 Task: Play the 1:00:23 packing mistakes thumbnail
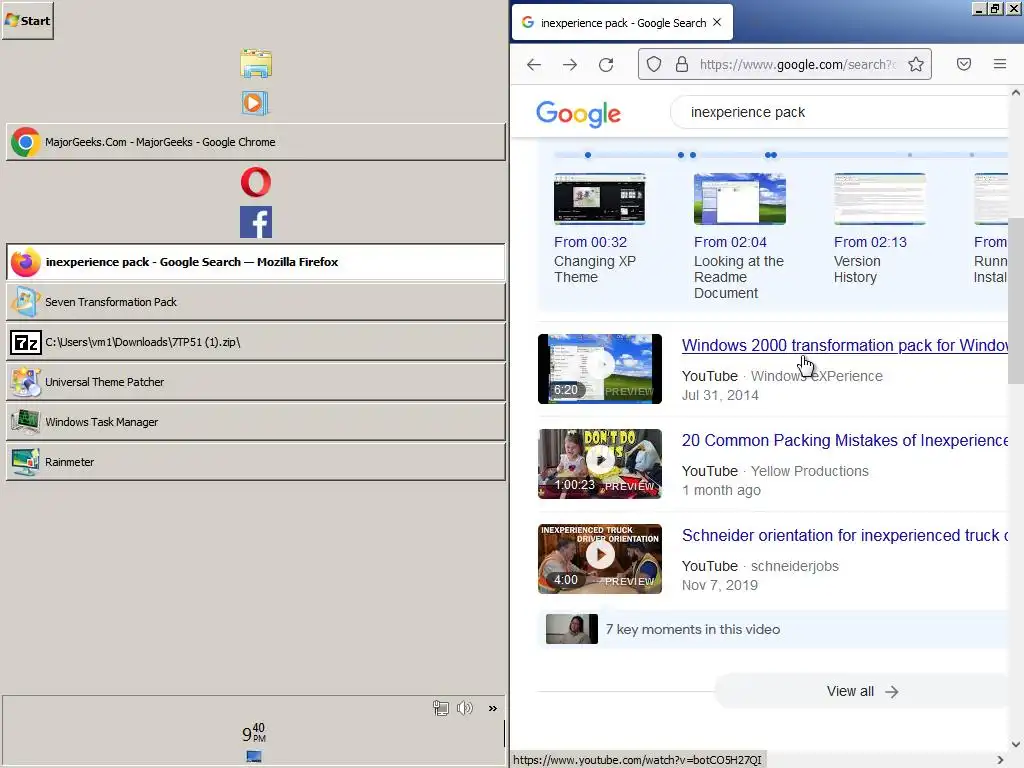click(x=600, y=464)
